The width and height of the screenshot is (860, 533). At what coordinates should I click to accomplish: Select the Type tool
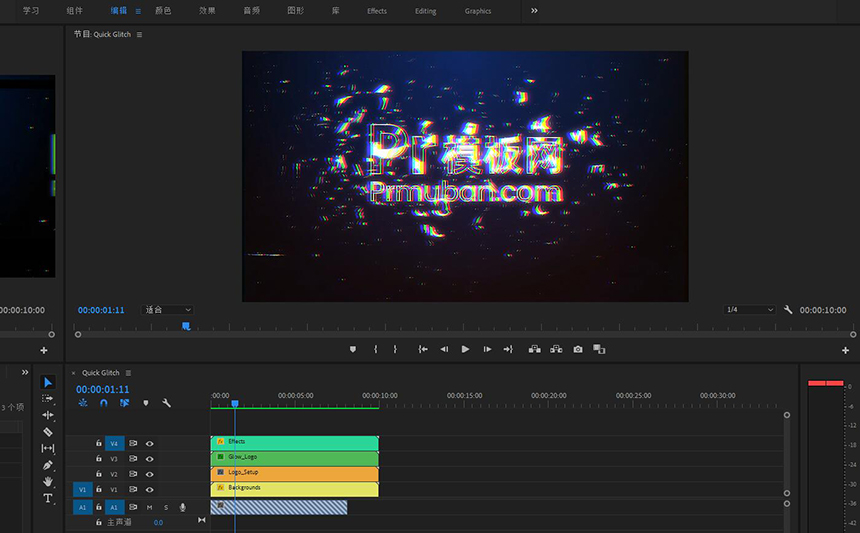coord(48,498)
